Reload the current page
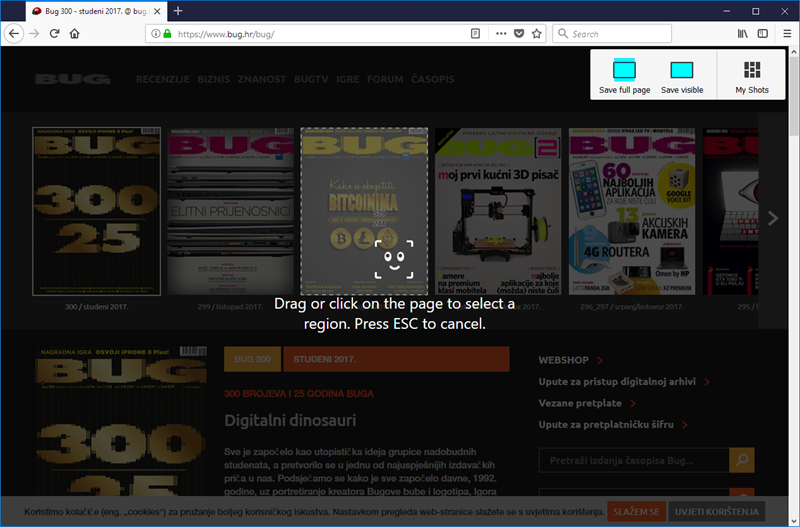The height and width of the screenshot is (527, 800). [53, 33]
